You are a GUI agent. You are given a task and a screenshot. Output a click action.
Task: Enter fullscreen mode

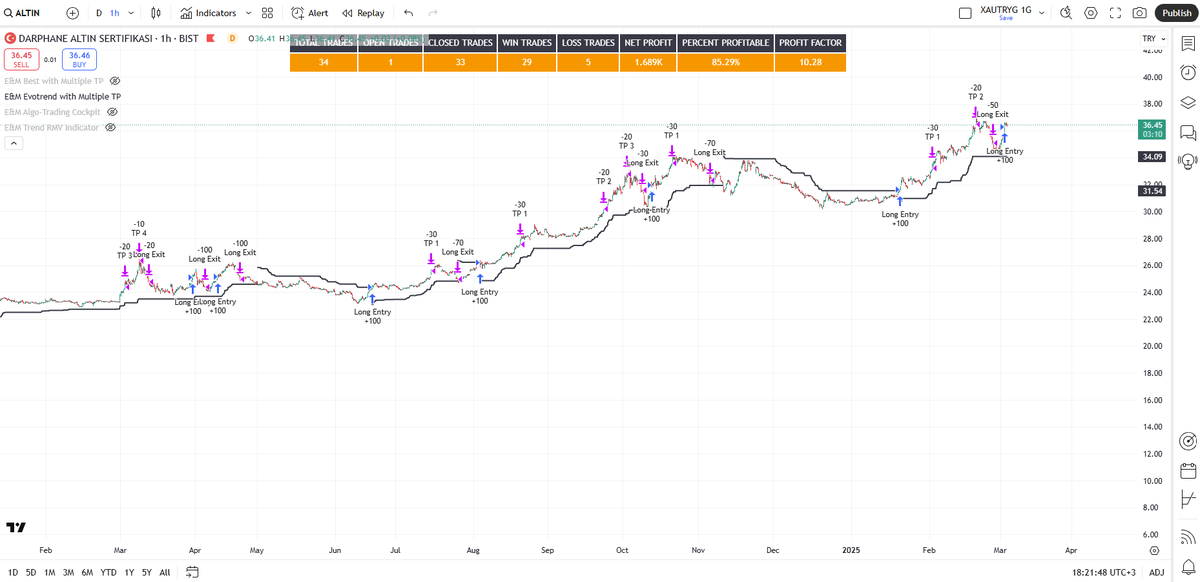click(x=1115, y=13)
